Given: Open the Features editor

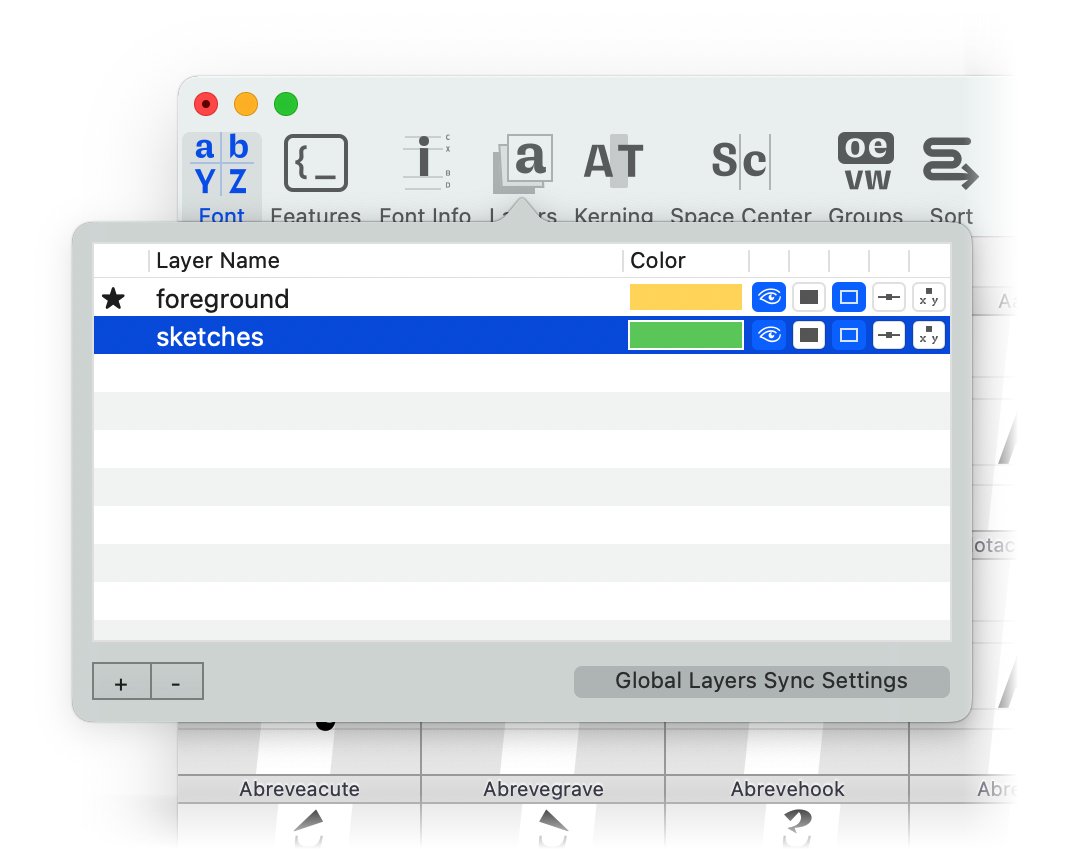Looking at the screenshot, I should tap(315, 178).
